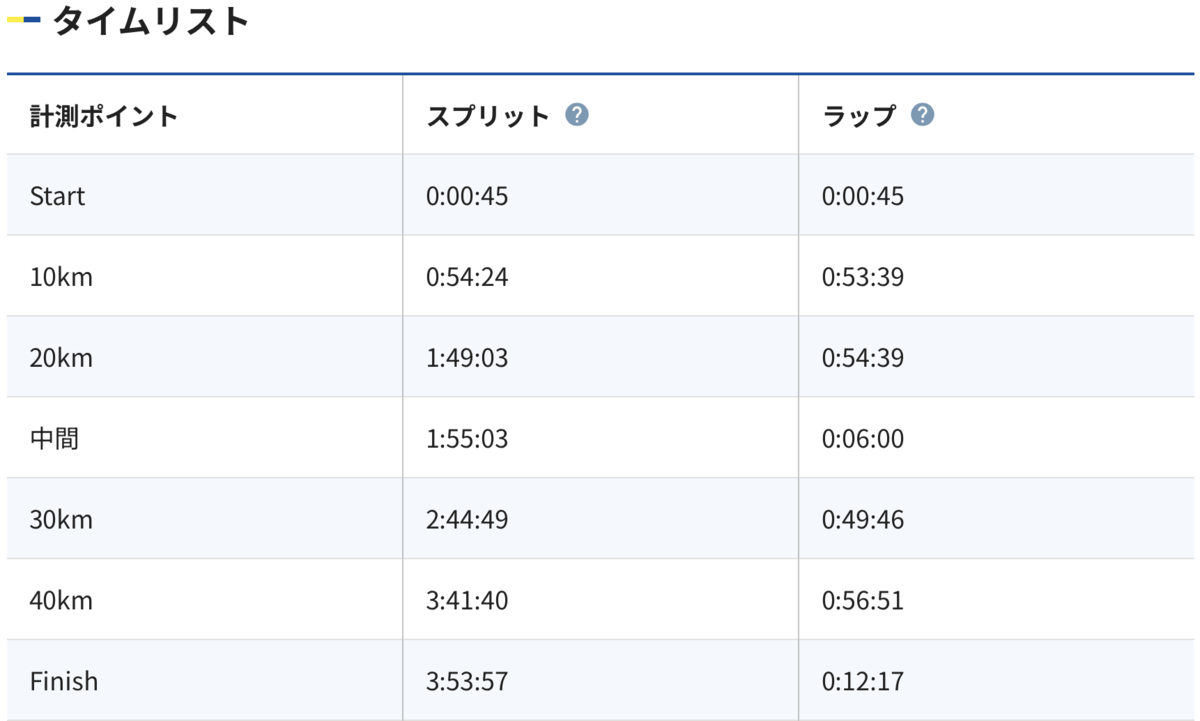Click the 20km lap time 0:54:39

click(863, 358)
